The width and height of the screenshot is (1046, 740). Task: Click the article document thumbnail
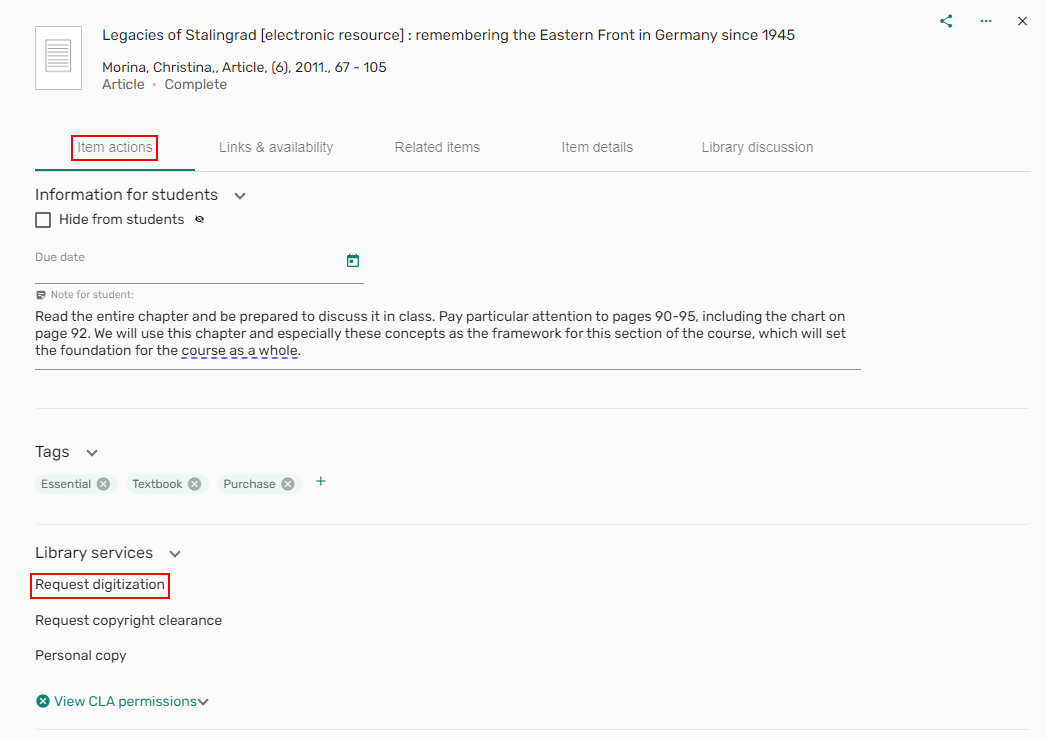click(58, 57)
